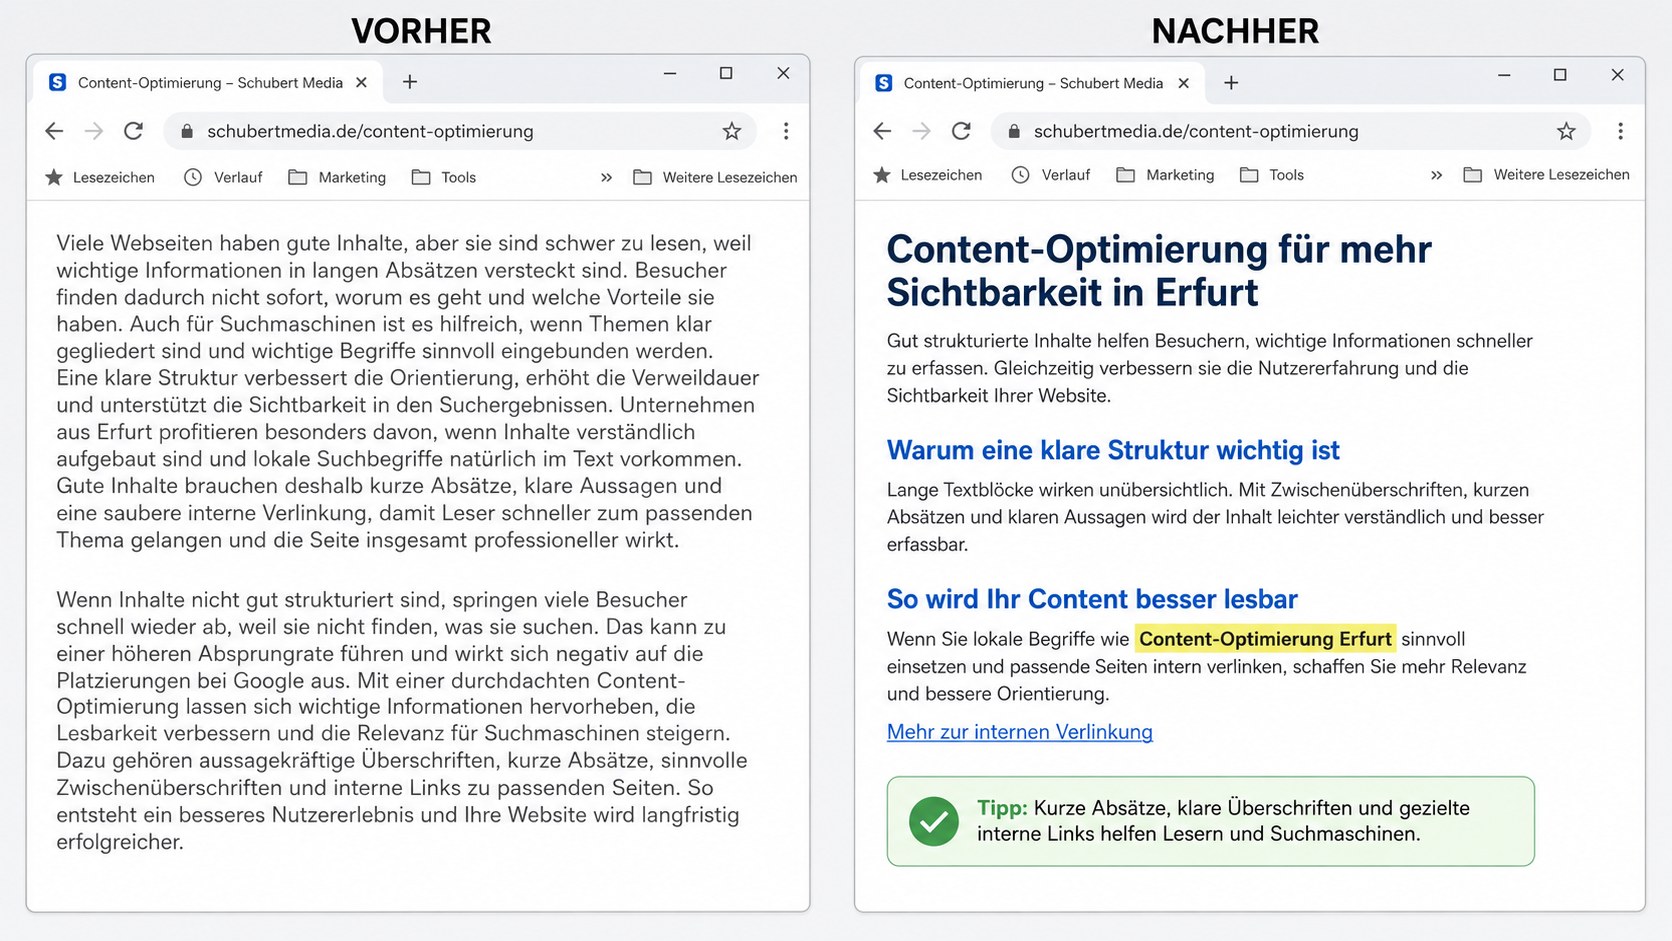Click forward arrow in VORHER browser window
1672x941 pixels.
click(x=93, y=131)
